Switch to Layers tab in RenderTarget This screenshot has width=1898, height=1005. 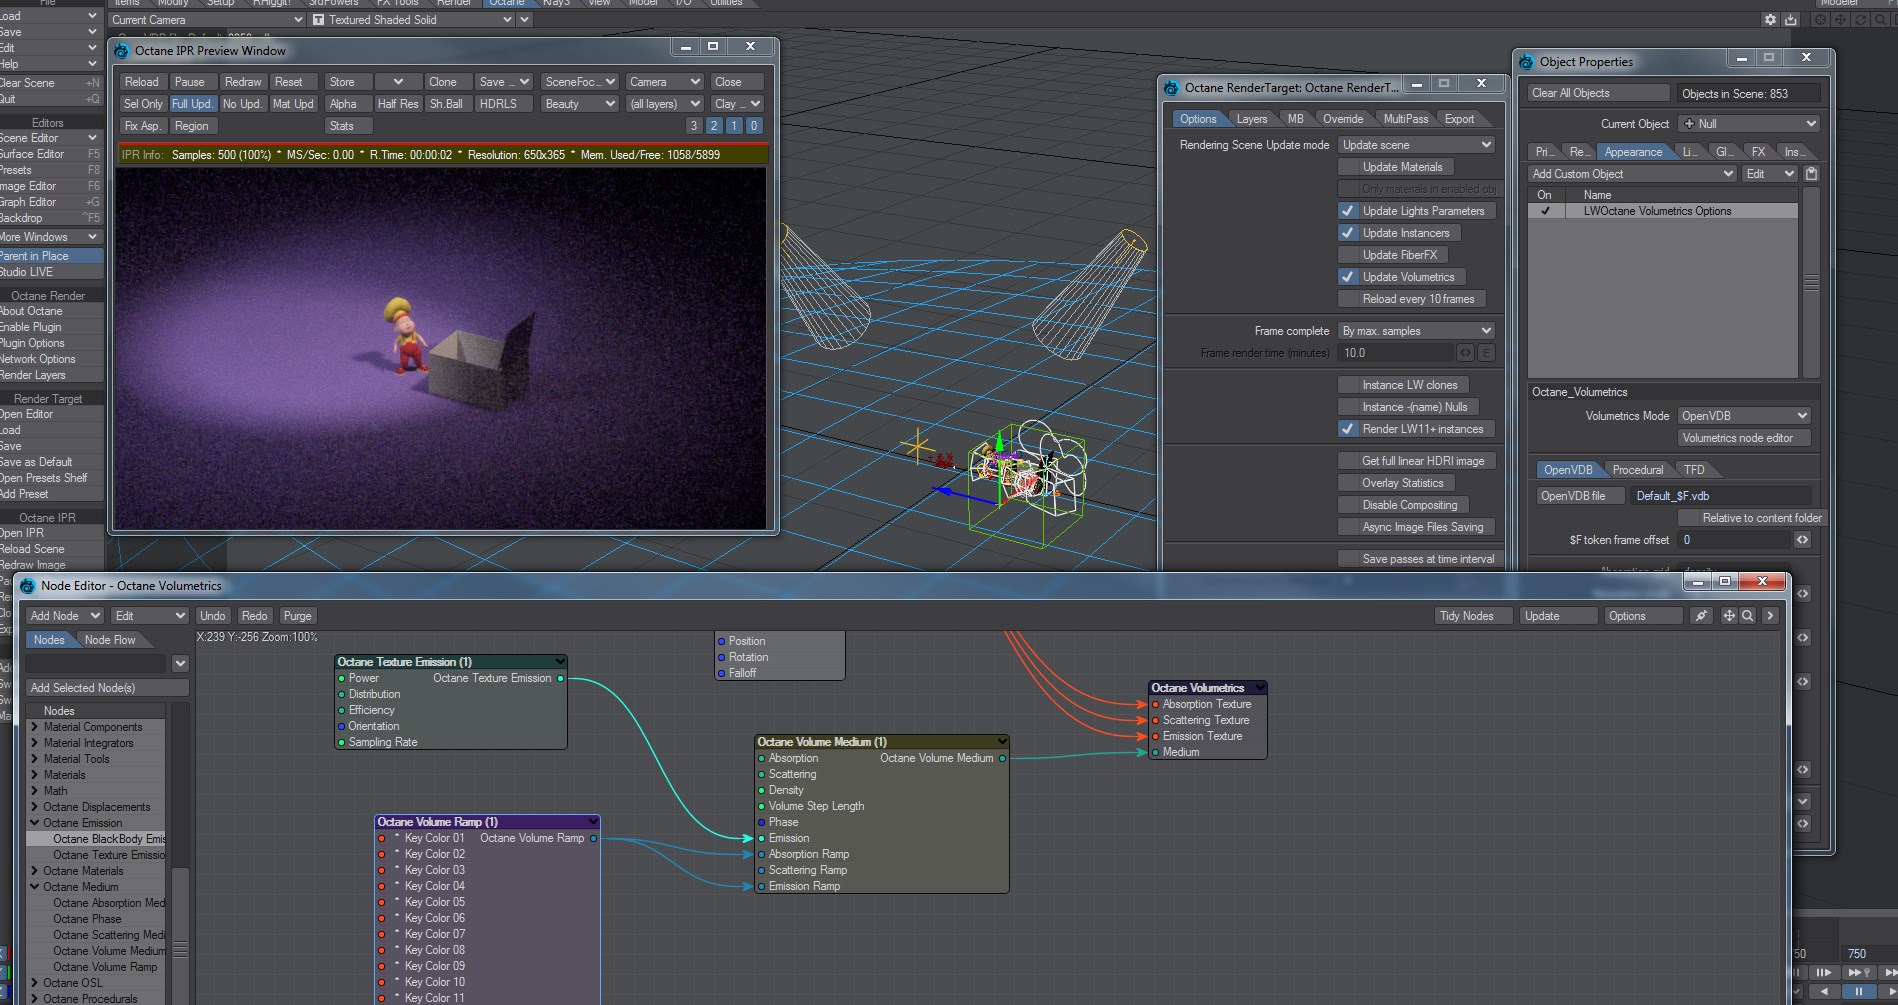(x=1252, y=119)
